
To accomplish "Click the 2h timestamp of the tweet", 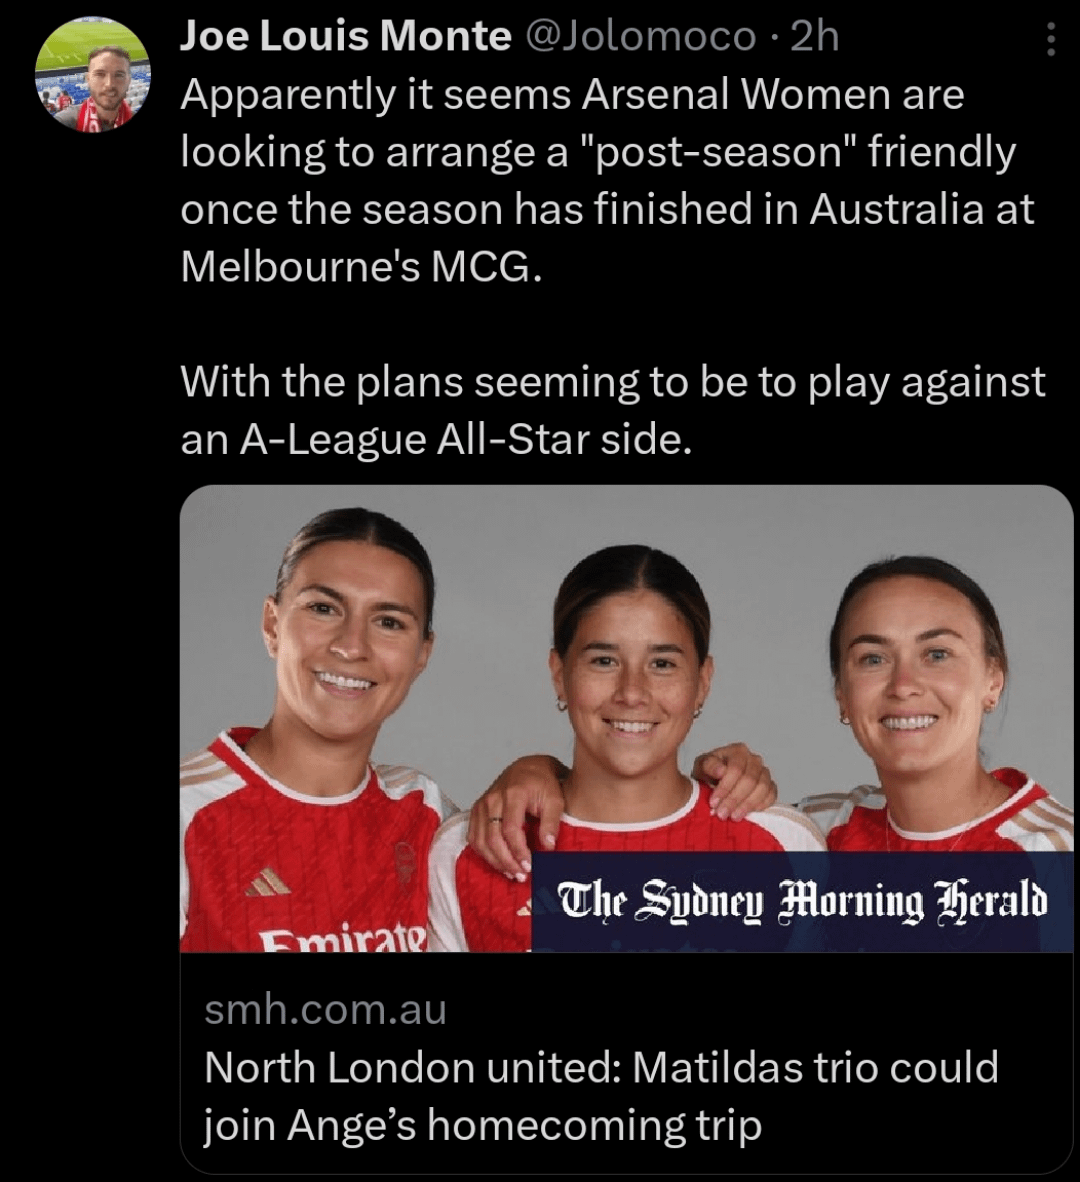I will [x=815, y=36].
